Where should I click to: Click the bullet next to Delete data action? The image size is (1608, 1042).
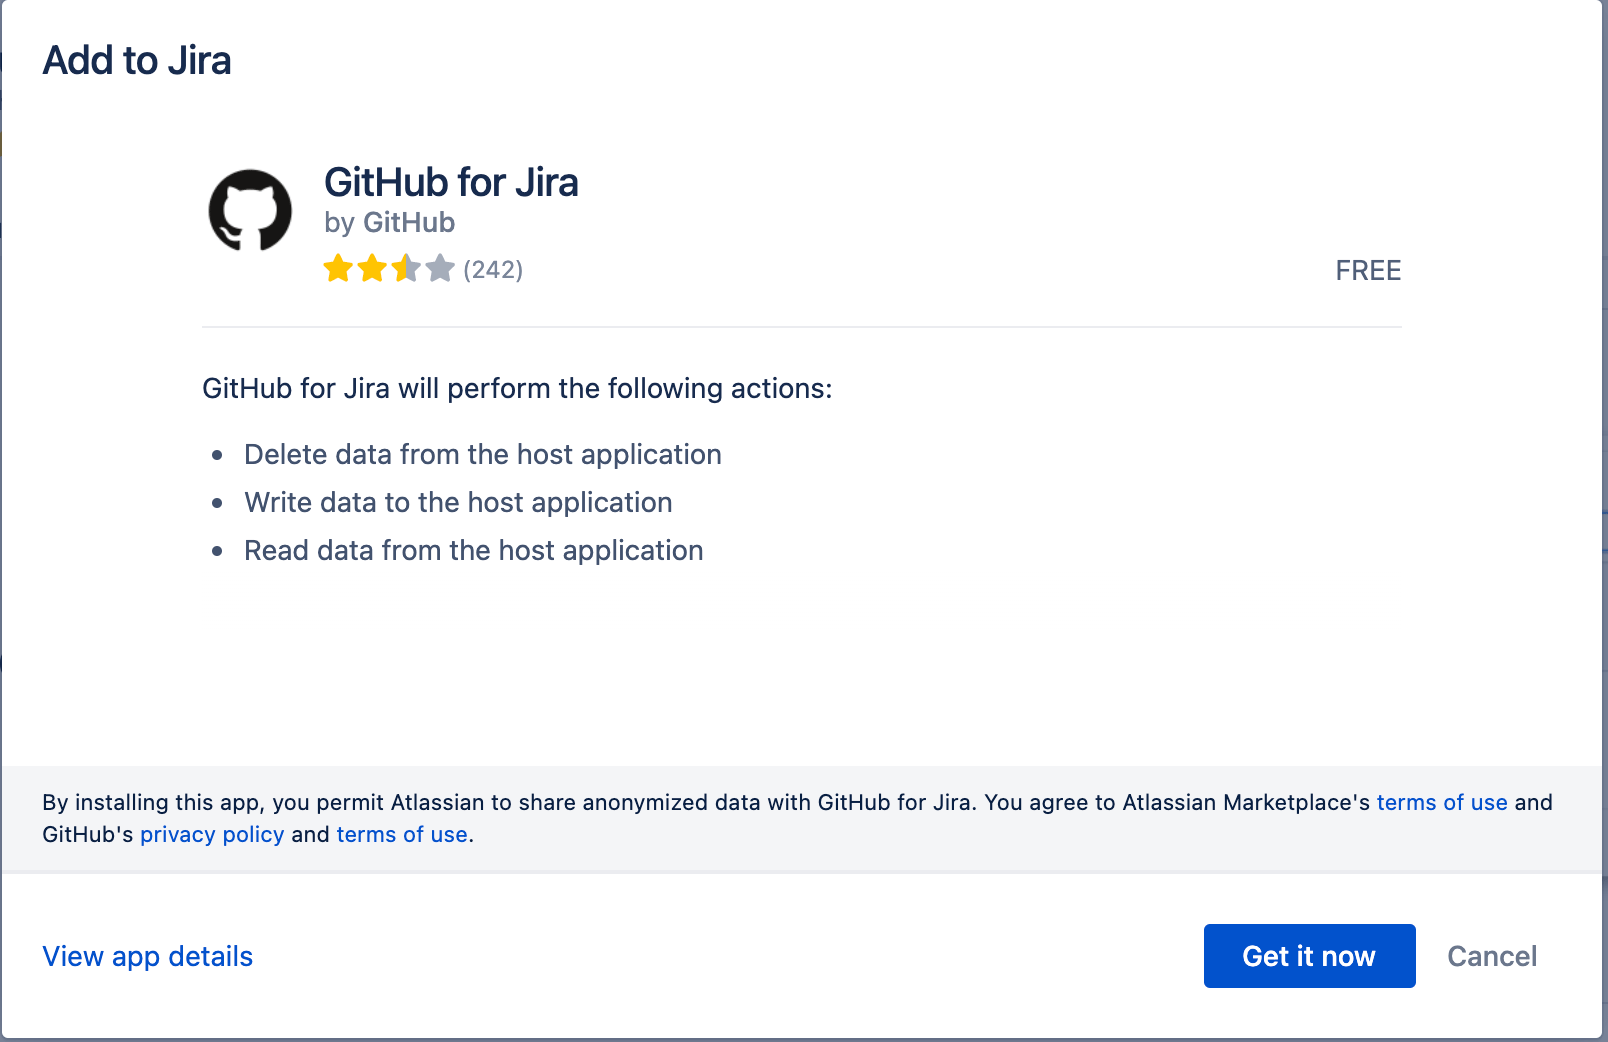(218, 456)
